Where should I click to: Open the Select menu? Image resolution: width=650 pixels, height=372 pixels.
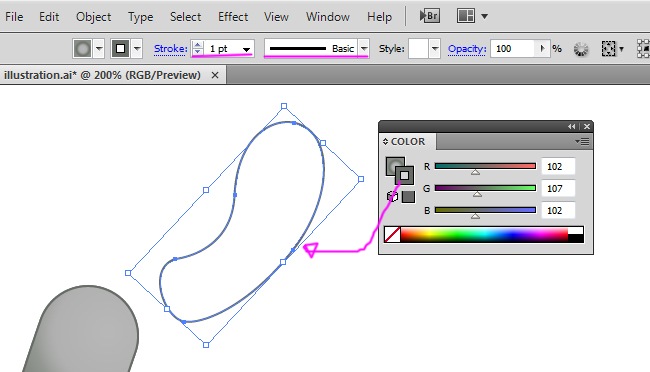[x=185, y=17]
